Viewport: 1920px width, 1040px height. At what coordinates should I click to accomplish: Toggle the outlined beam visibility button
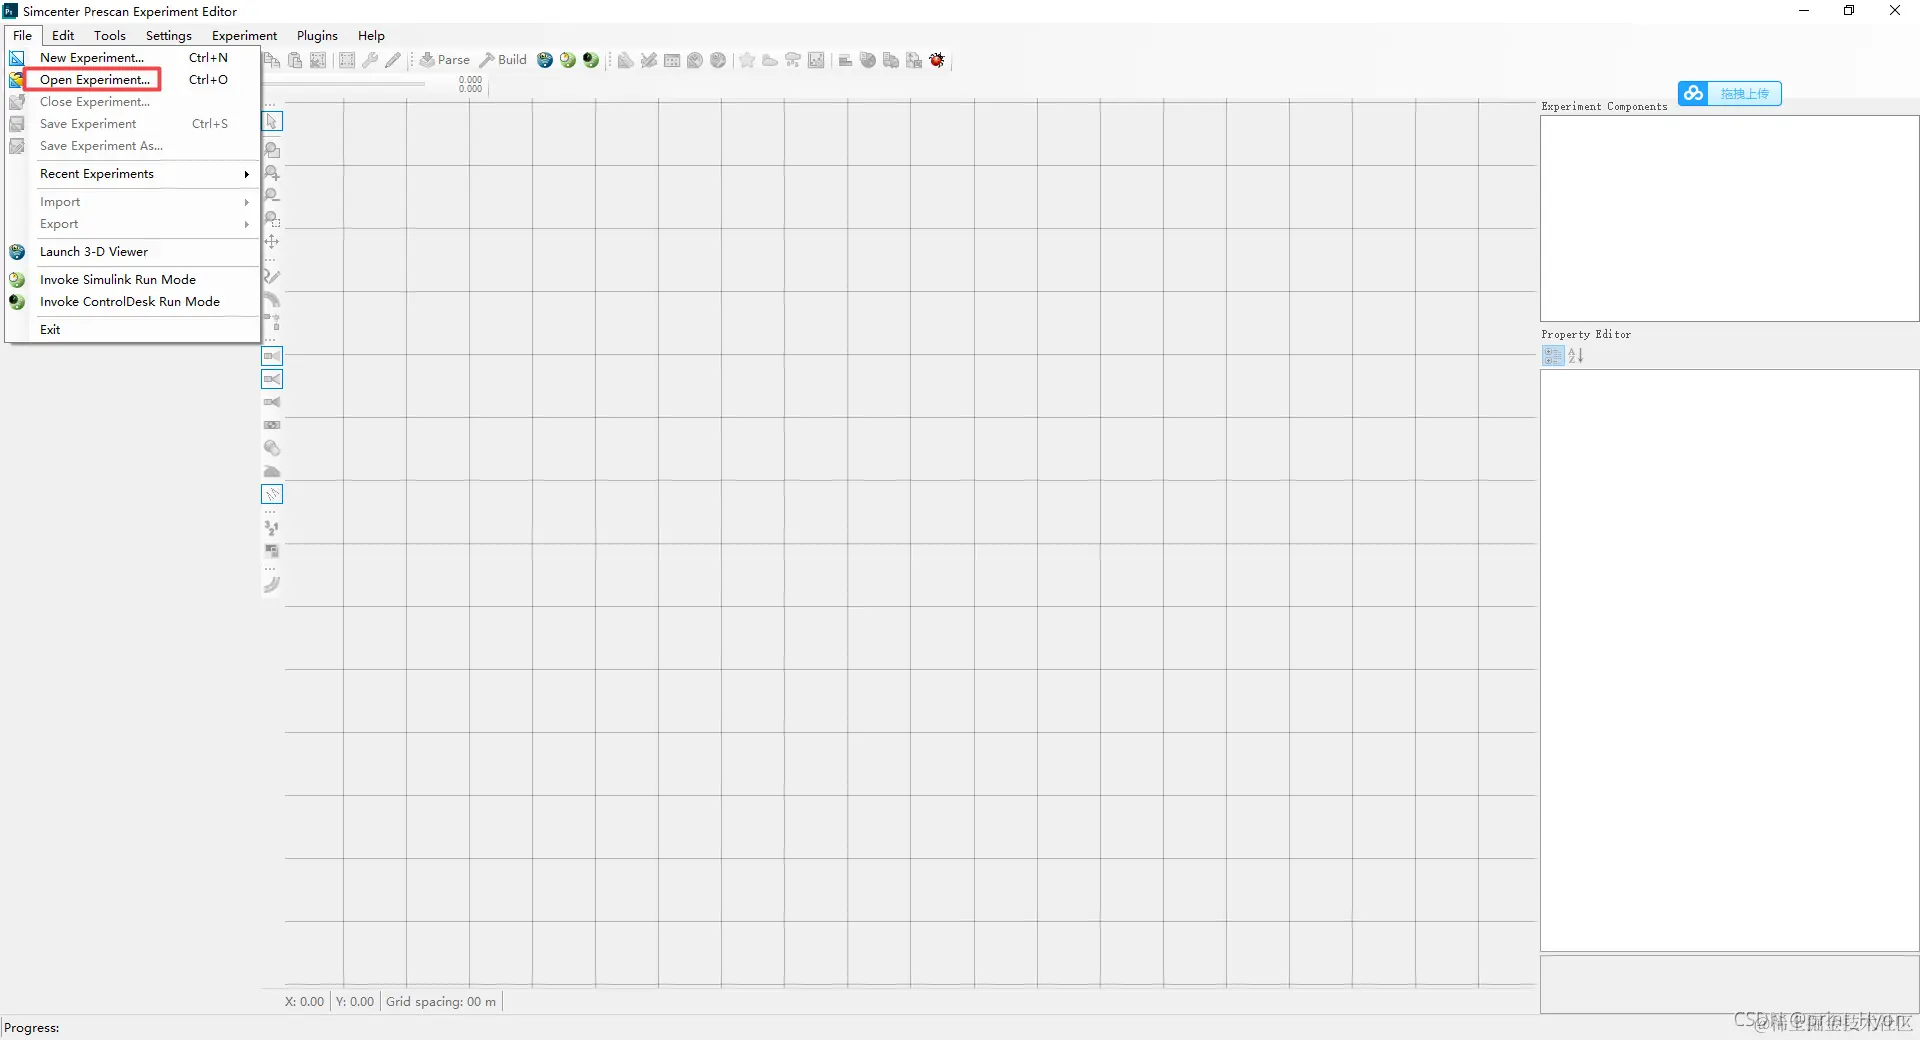(x=272, y=494)
